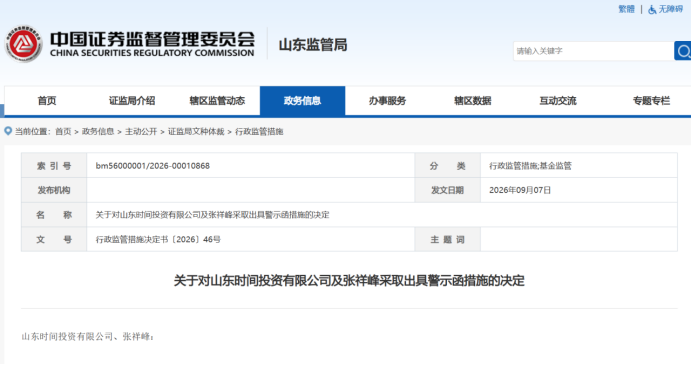Open the 辖区数据 navigation tab
The image size is (692, 365).
click(x=473, y=101)
